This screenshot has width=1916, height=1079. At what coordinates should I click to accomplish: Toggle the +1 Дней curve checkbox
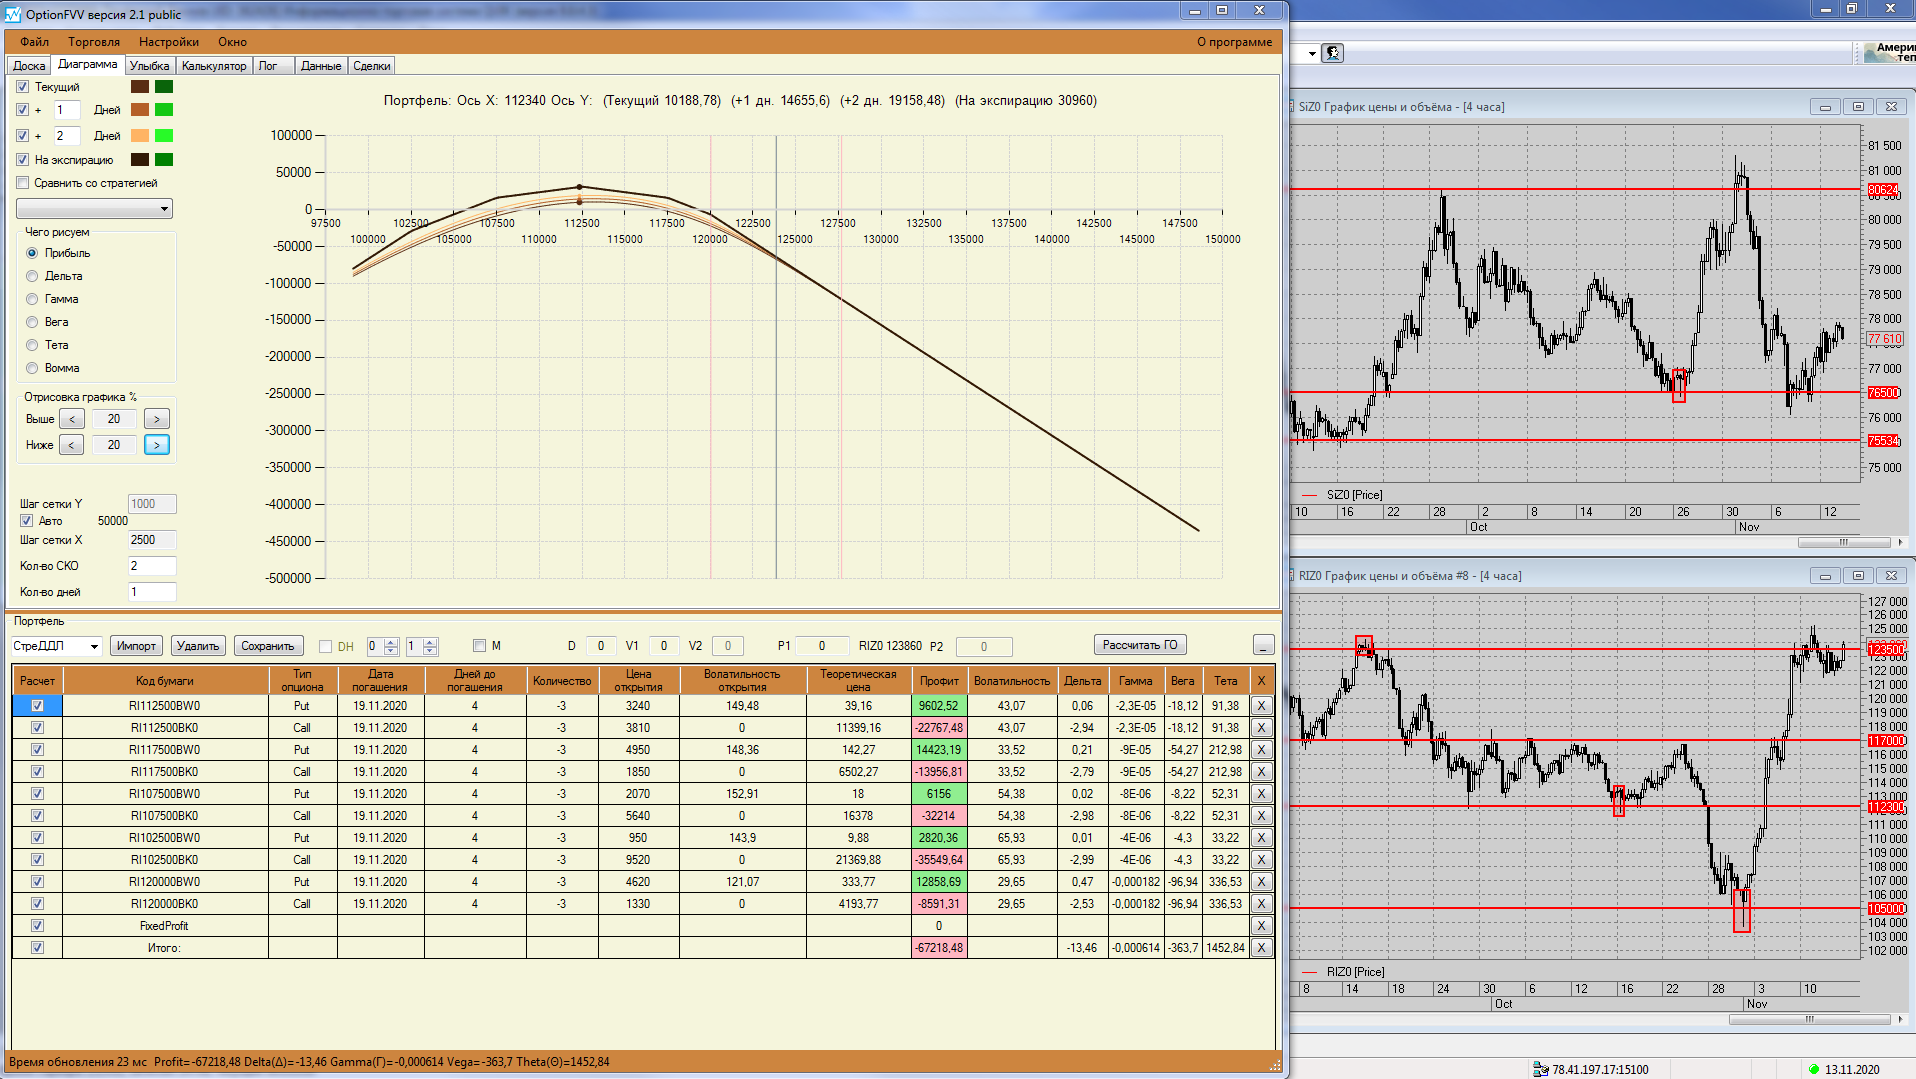point(23,110)
